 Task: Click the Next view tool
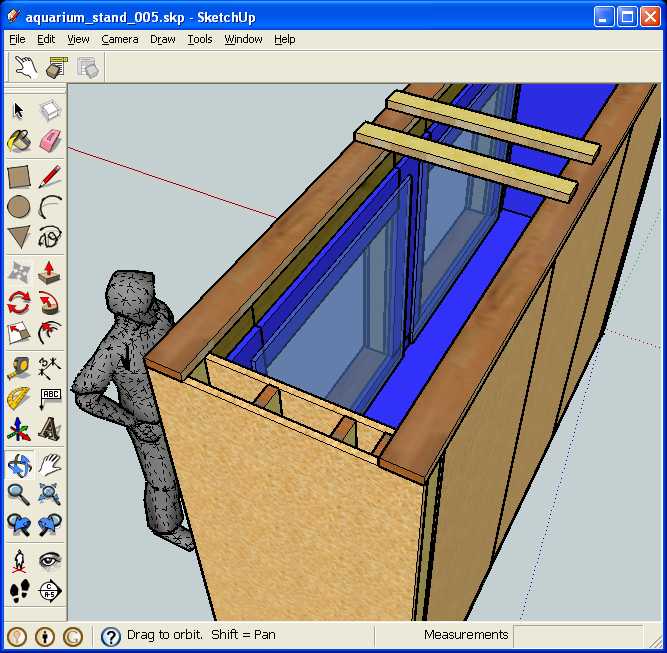click(50, 525)
